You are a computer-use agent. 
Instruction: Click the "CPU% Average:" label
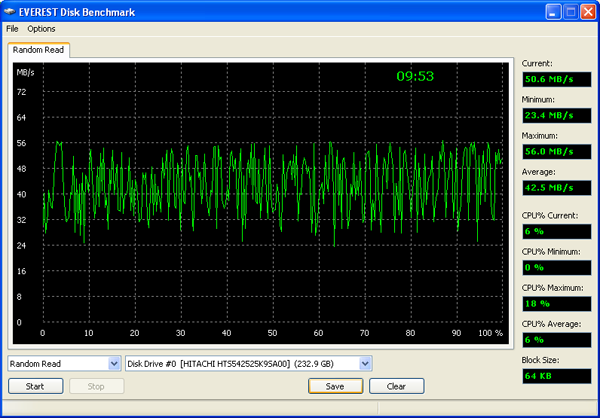pyautogui.click(x=551, y=324)
